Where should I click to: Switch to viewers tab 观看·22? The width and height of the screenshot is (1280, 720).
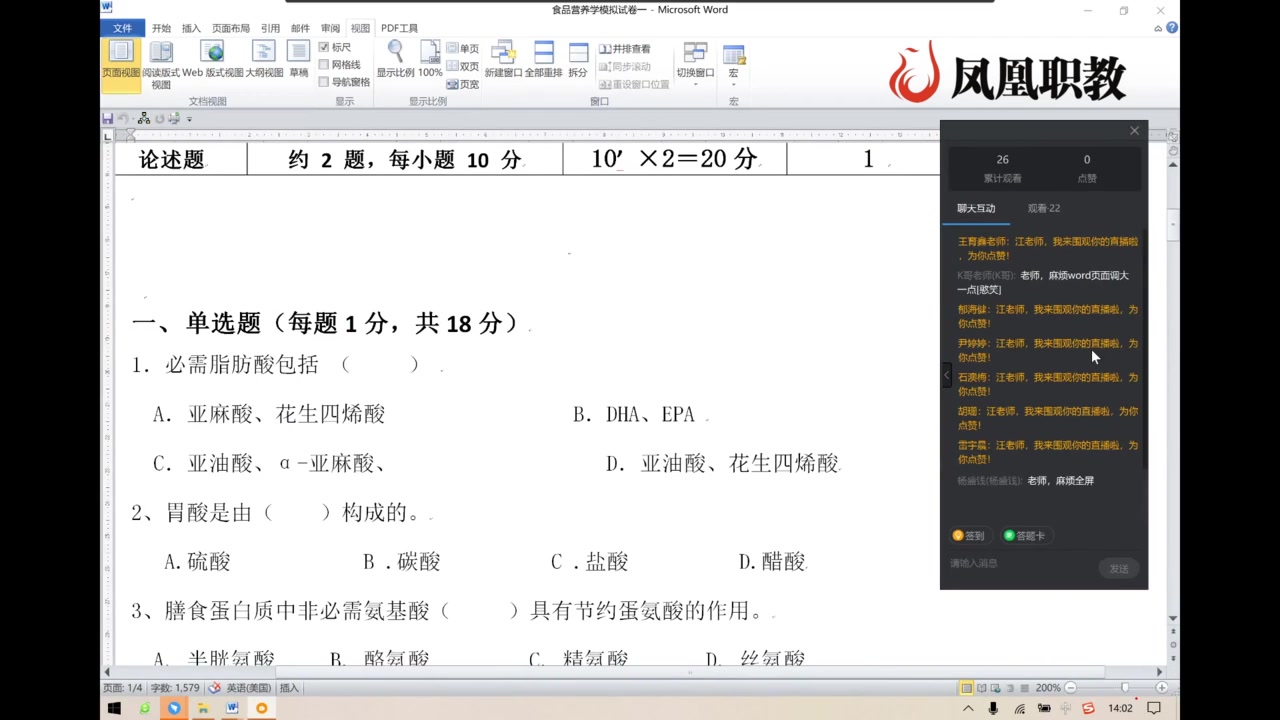[1044, 208]
